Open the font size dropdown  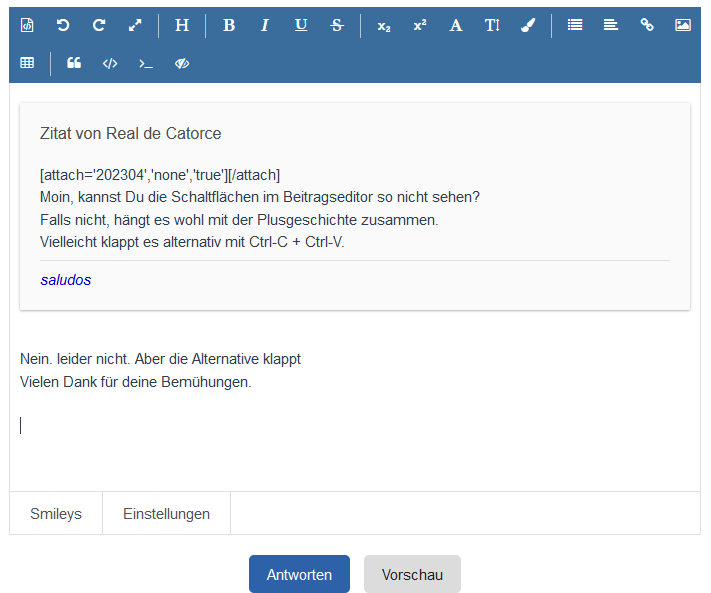coord(492,25)
